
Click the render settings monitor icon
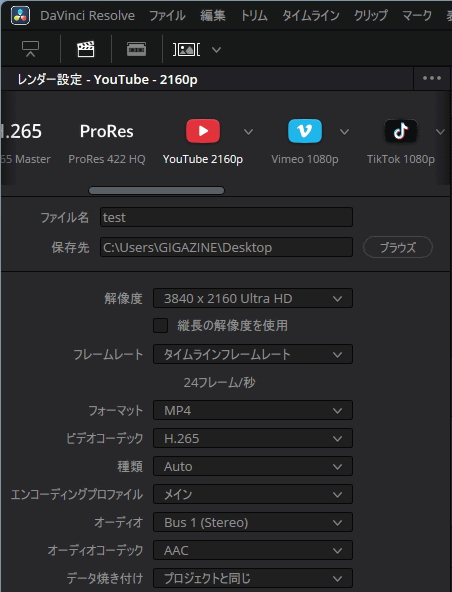coord(30,49)
